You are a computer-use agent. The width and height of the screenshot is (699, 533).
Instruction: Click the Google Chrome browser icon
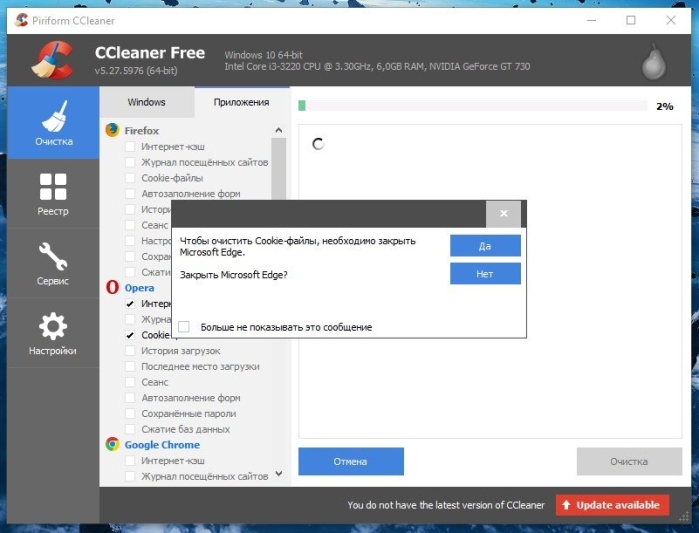(x=112, y=444)
